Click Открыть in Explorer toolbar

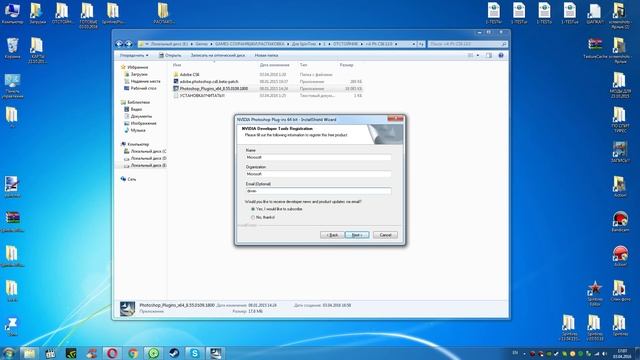pos(170,55)
